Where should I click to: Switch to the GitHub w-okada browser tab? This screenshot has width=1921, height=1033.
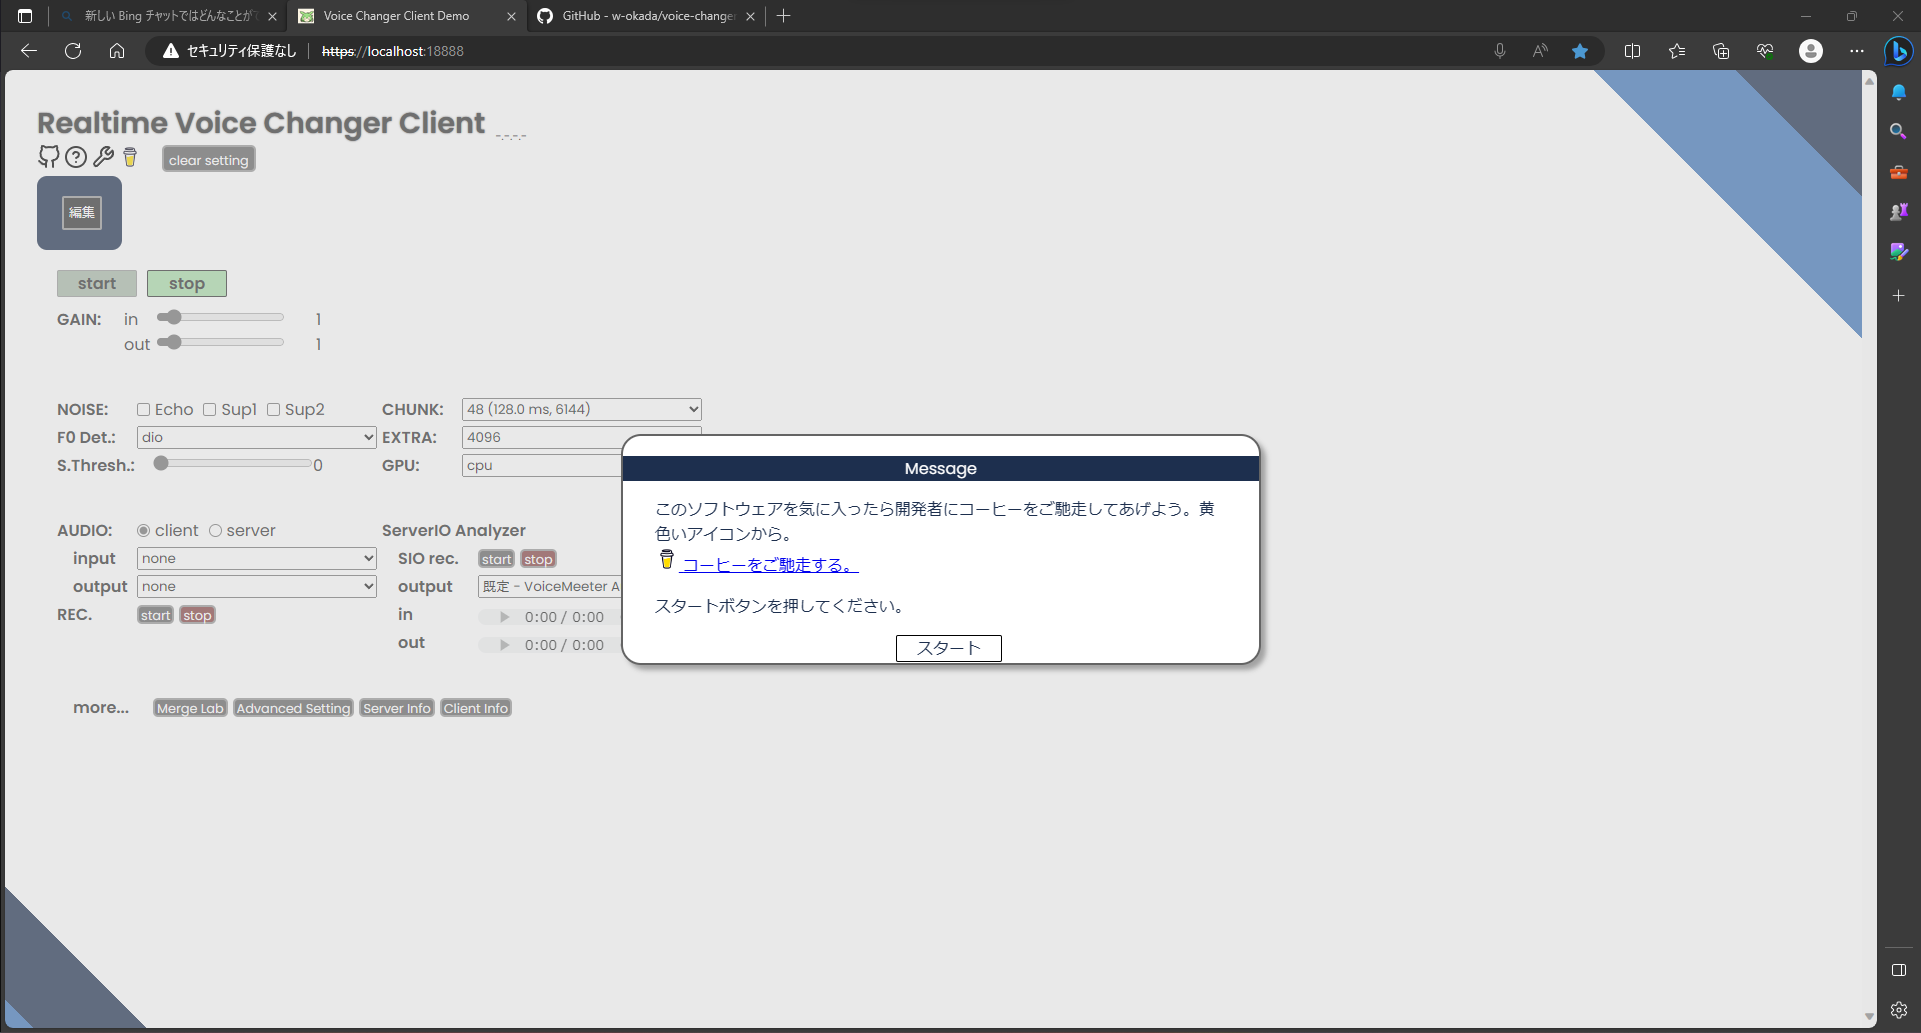645,16
